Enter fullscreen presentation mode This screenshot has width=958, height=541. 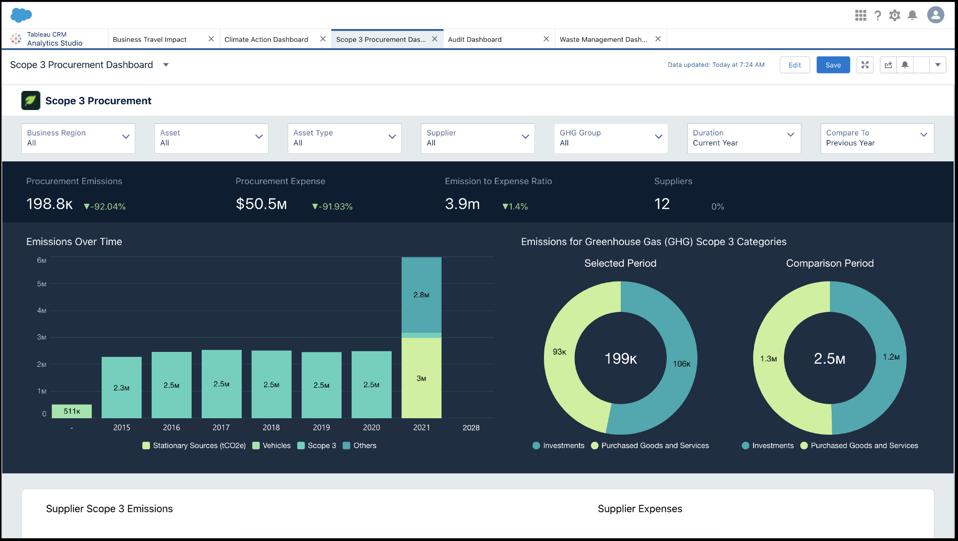click(865, 65)
